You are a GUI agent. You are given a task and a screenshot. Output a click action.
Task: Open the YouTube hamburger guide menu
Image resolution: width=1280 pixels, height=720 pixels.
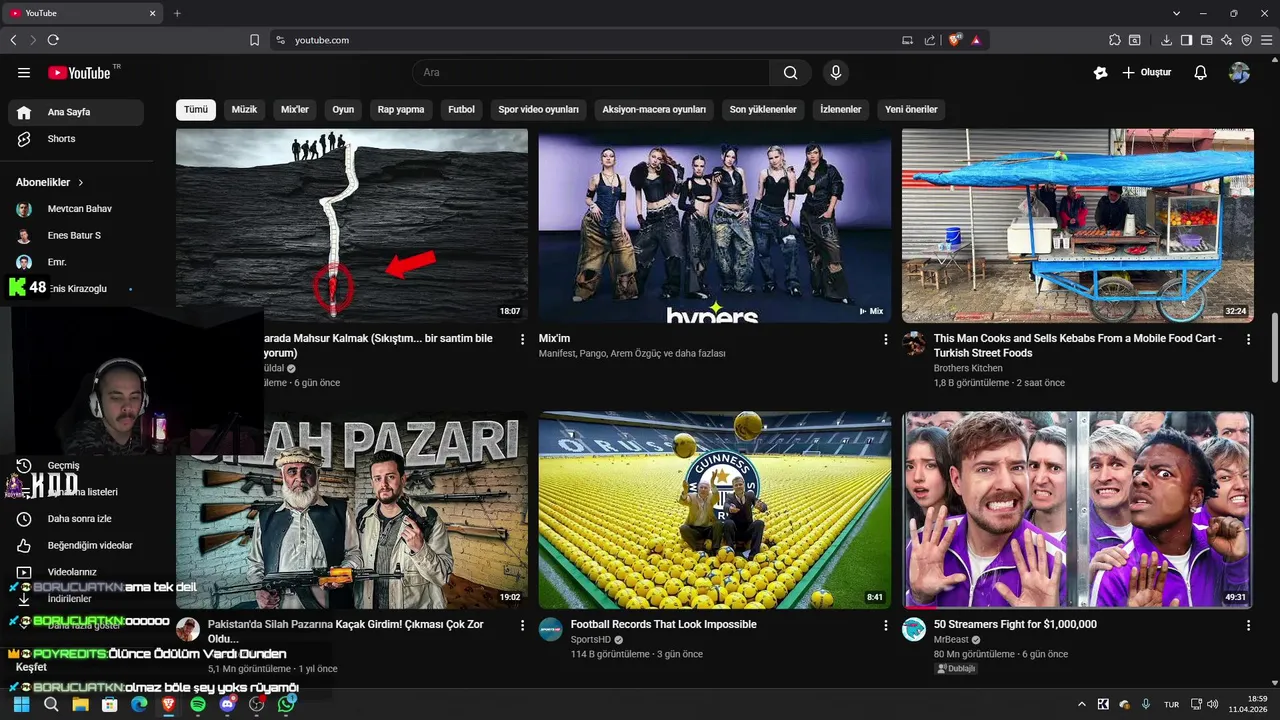coord(24,72)
